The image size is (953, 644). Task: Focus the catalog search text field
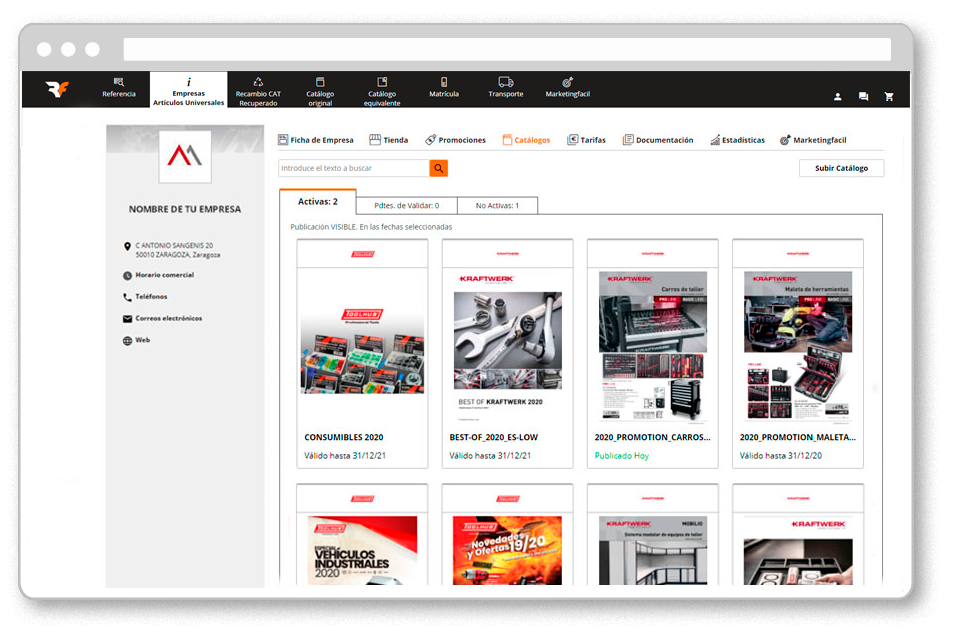[354, 168]
